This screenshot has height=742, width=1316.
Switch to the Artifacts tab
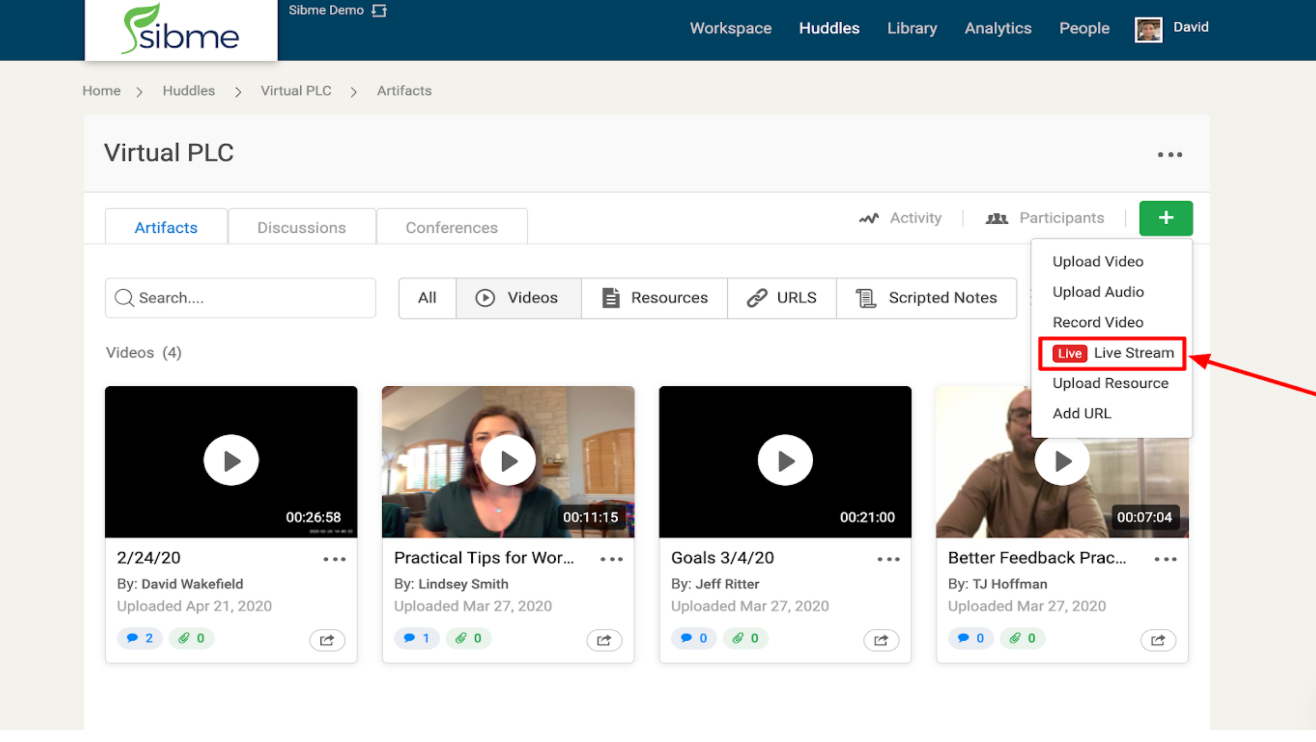tap(166, 227)
